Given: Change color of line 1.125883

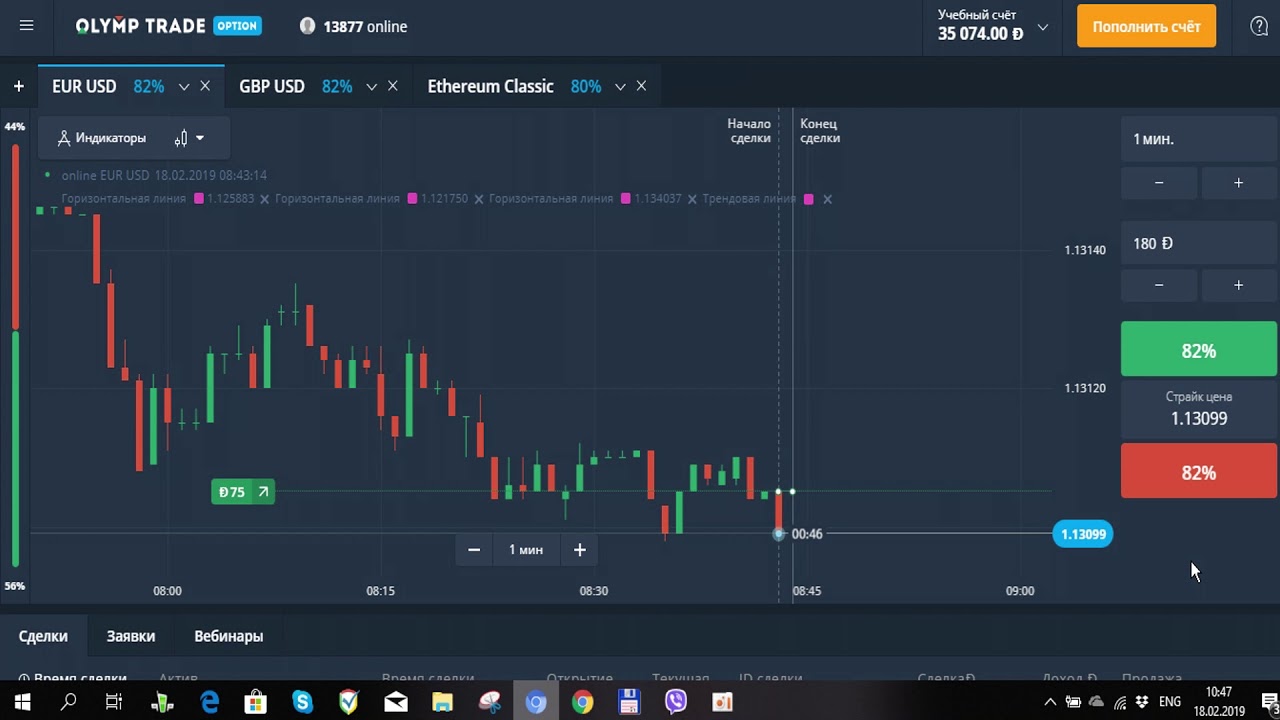Looking at the screenshot, I should click(x=199, y=199).
